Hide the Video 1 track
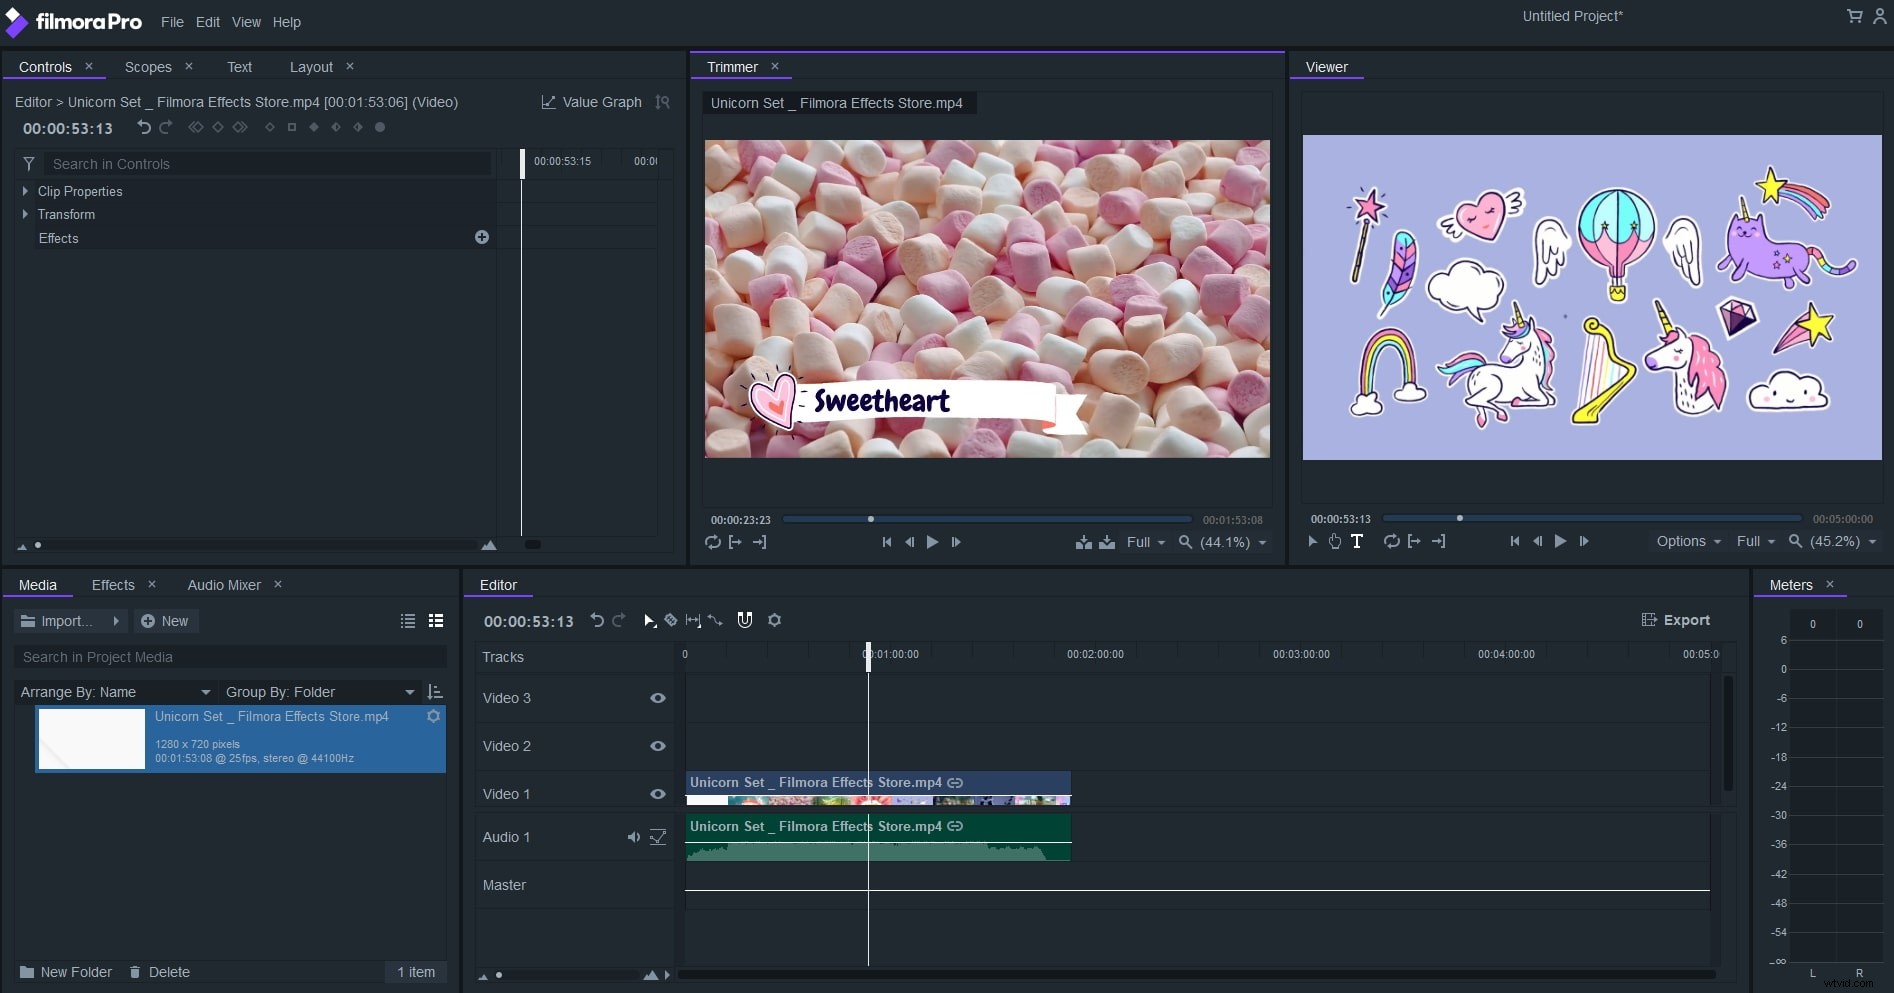 click(657, 793)
